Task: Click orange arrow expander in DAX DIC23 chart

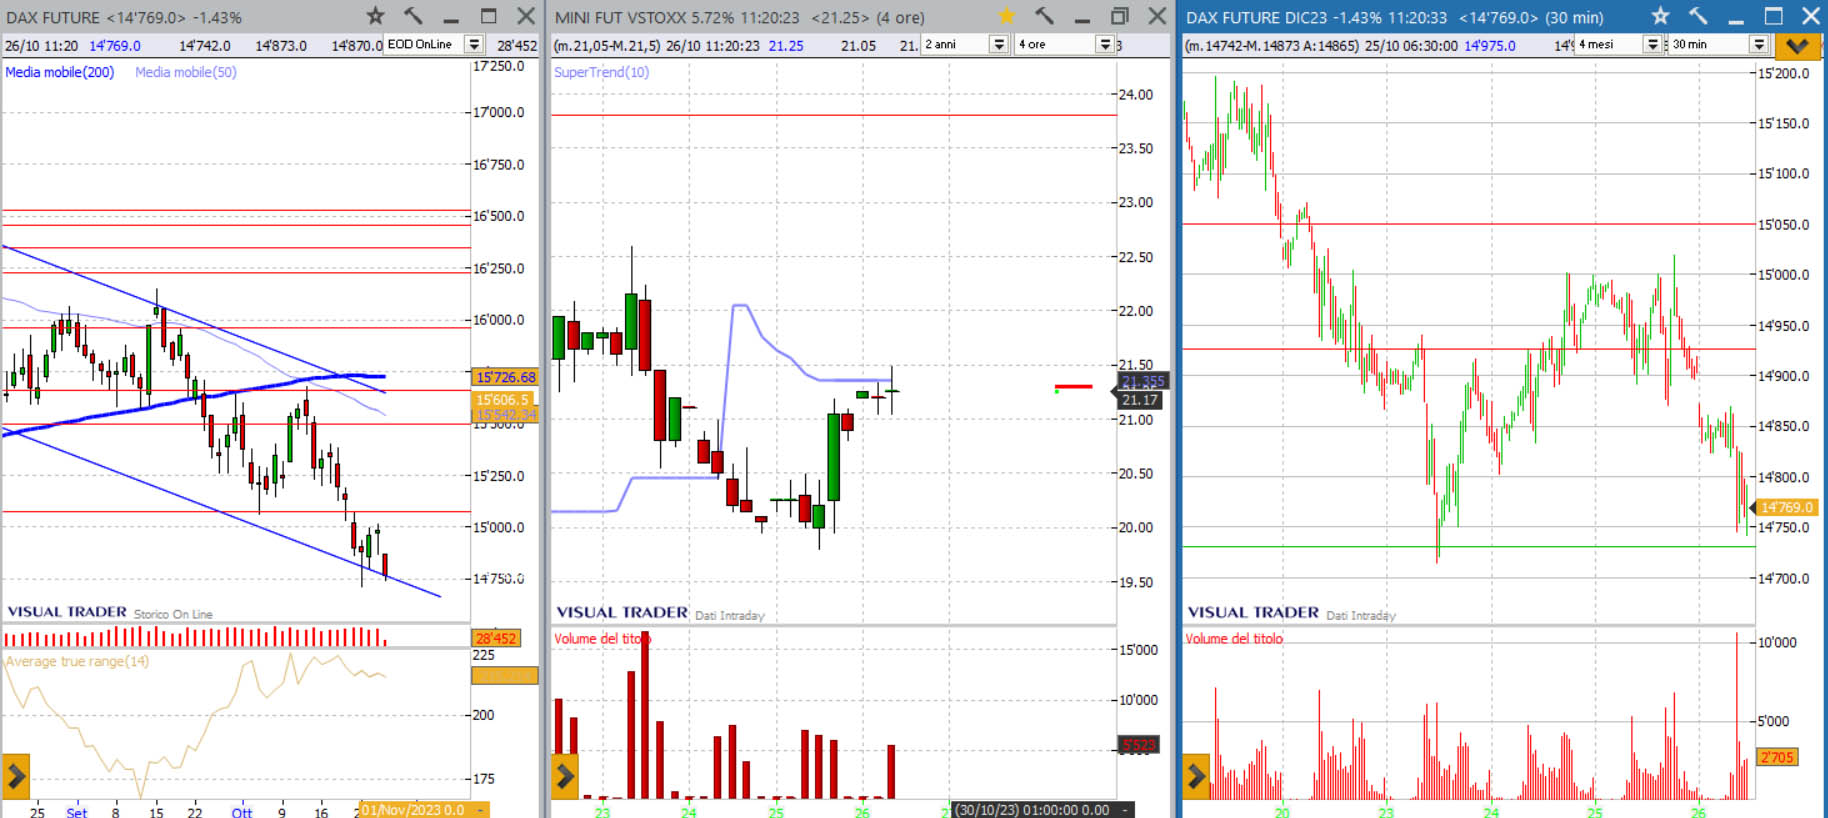Action: click(x=1196, y=776)
